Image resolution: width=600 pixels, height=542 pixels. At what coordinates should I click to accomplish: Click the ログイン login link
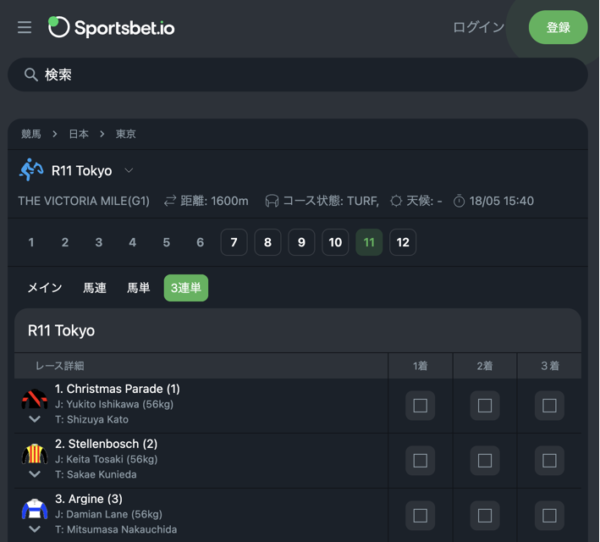[478, 28]
